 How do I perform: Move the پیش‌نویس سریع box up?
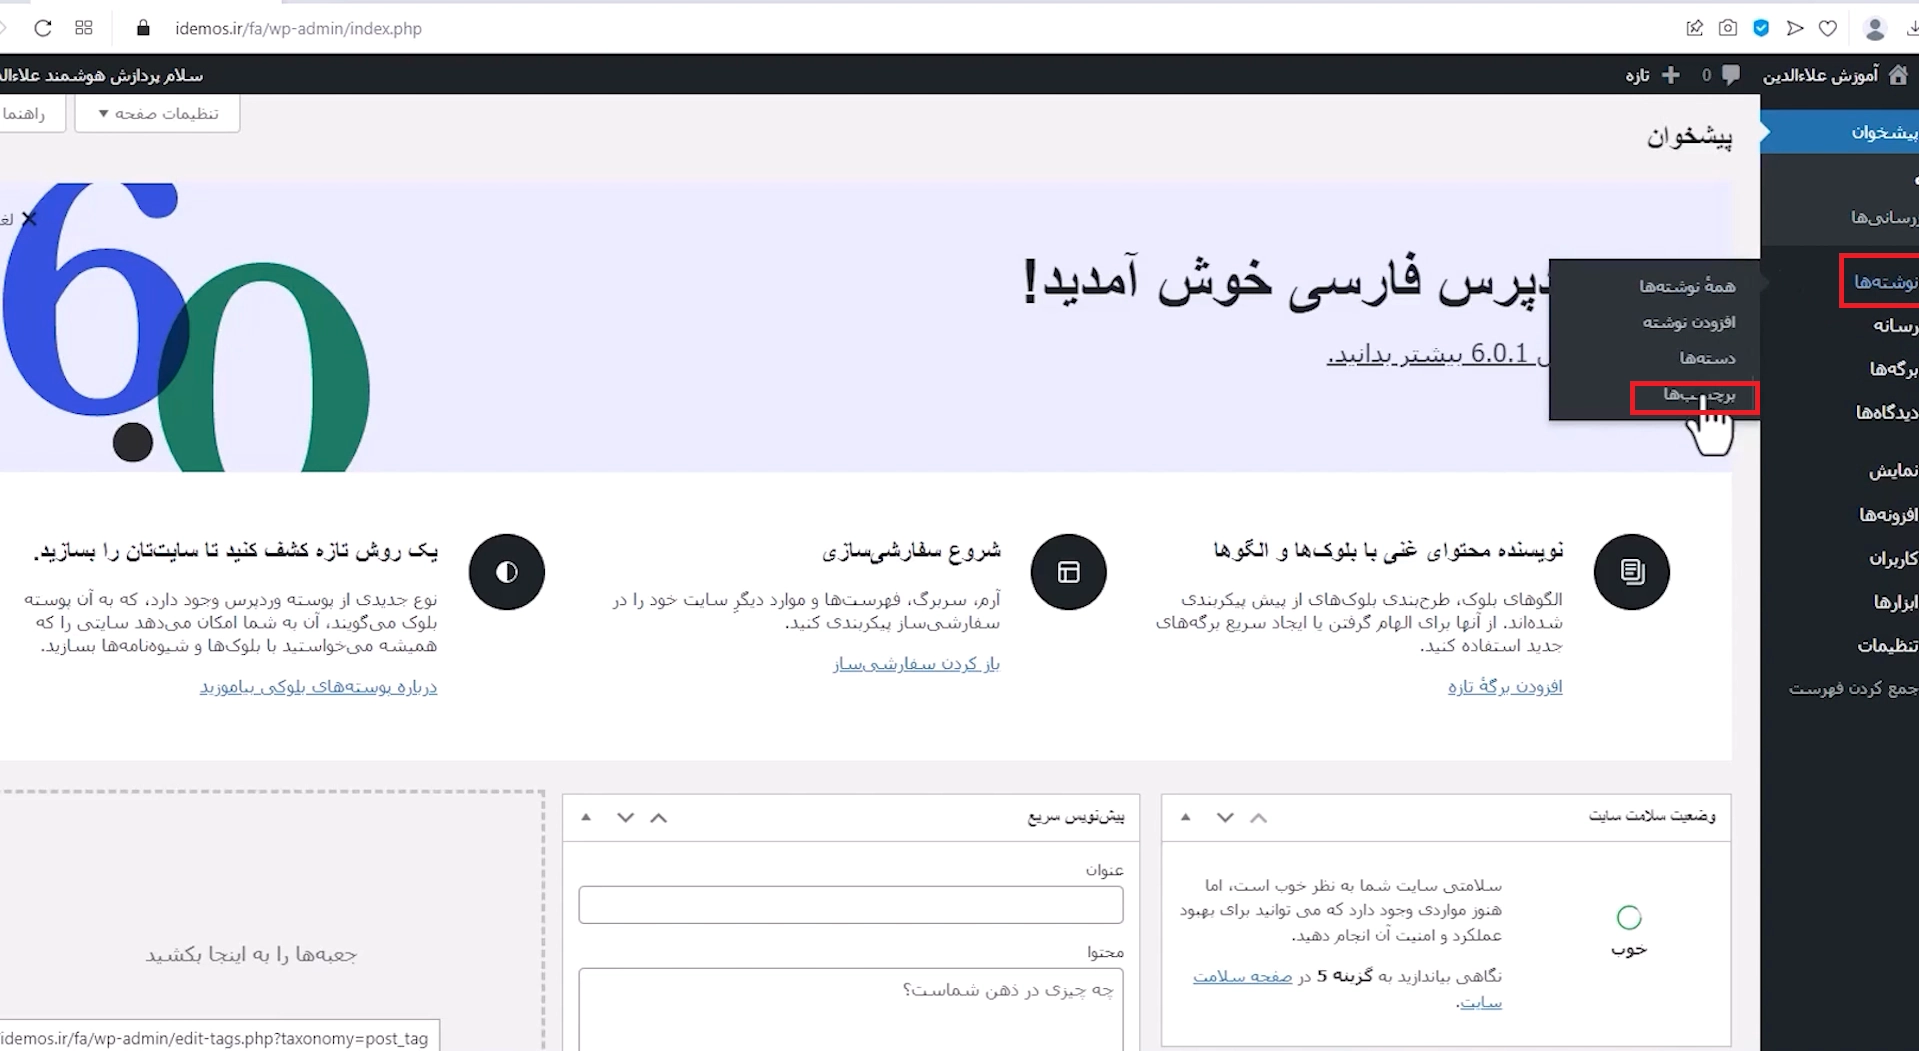point(659,818)
